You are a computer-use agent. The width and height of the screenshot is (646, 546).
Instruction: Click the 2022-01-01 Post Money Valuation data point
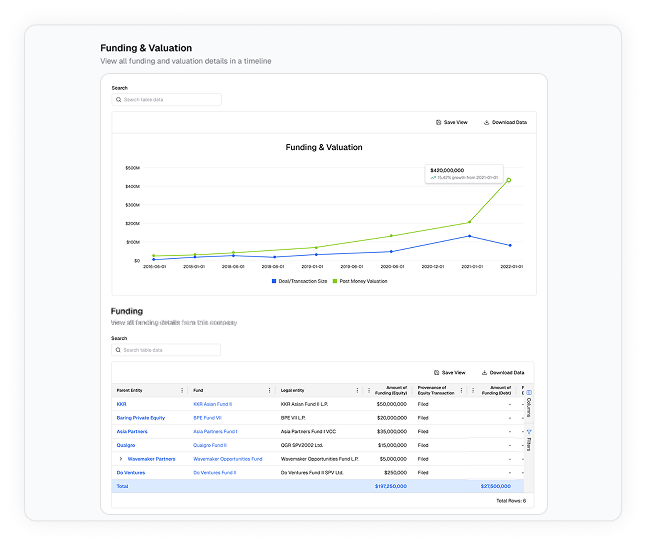coord(509,180)
